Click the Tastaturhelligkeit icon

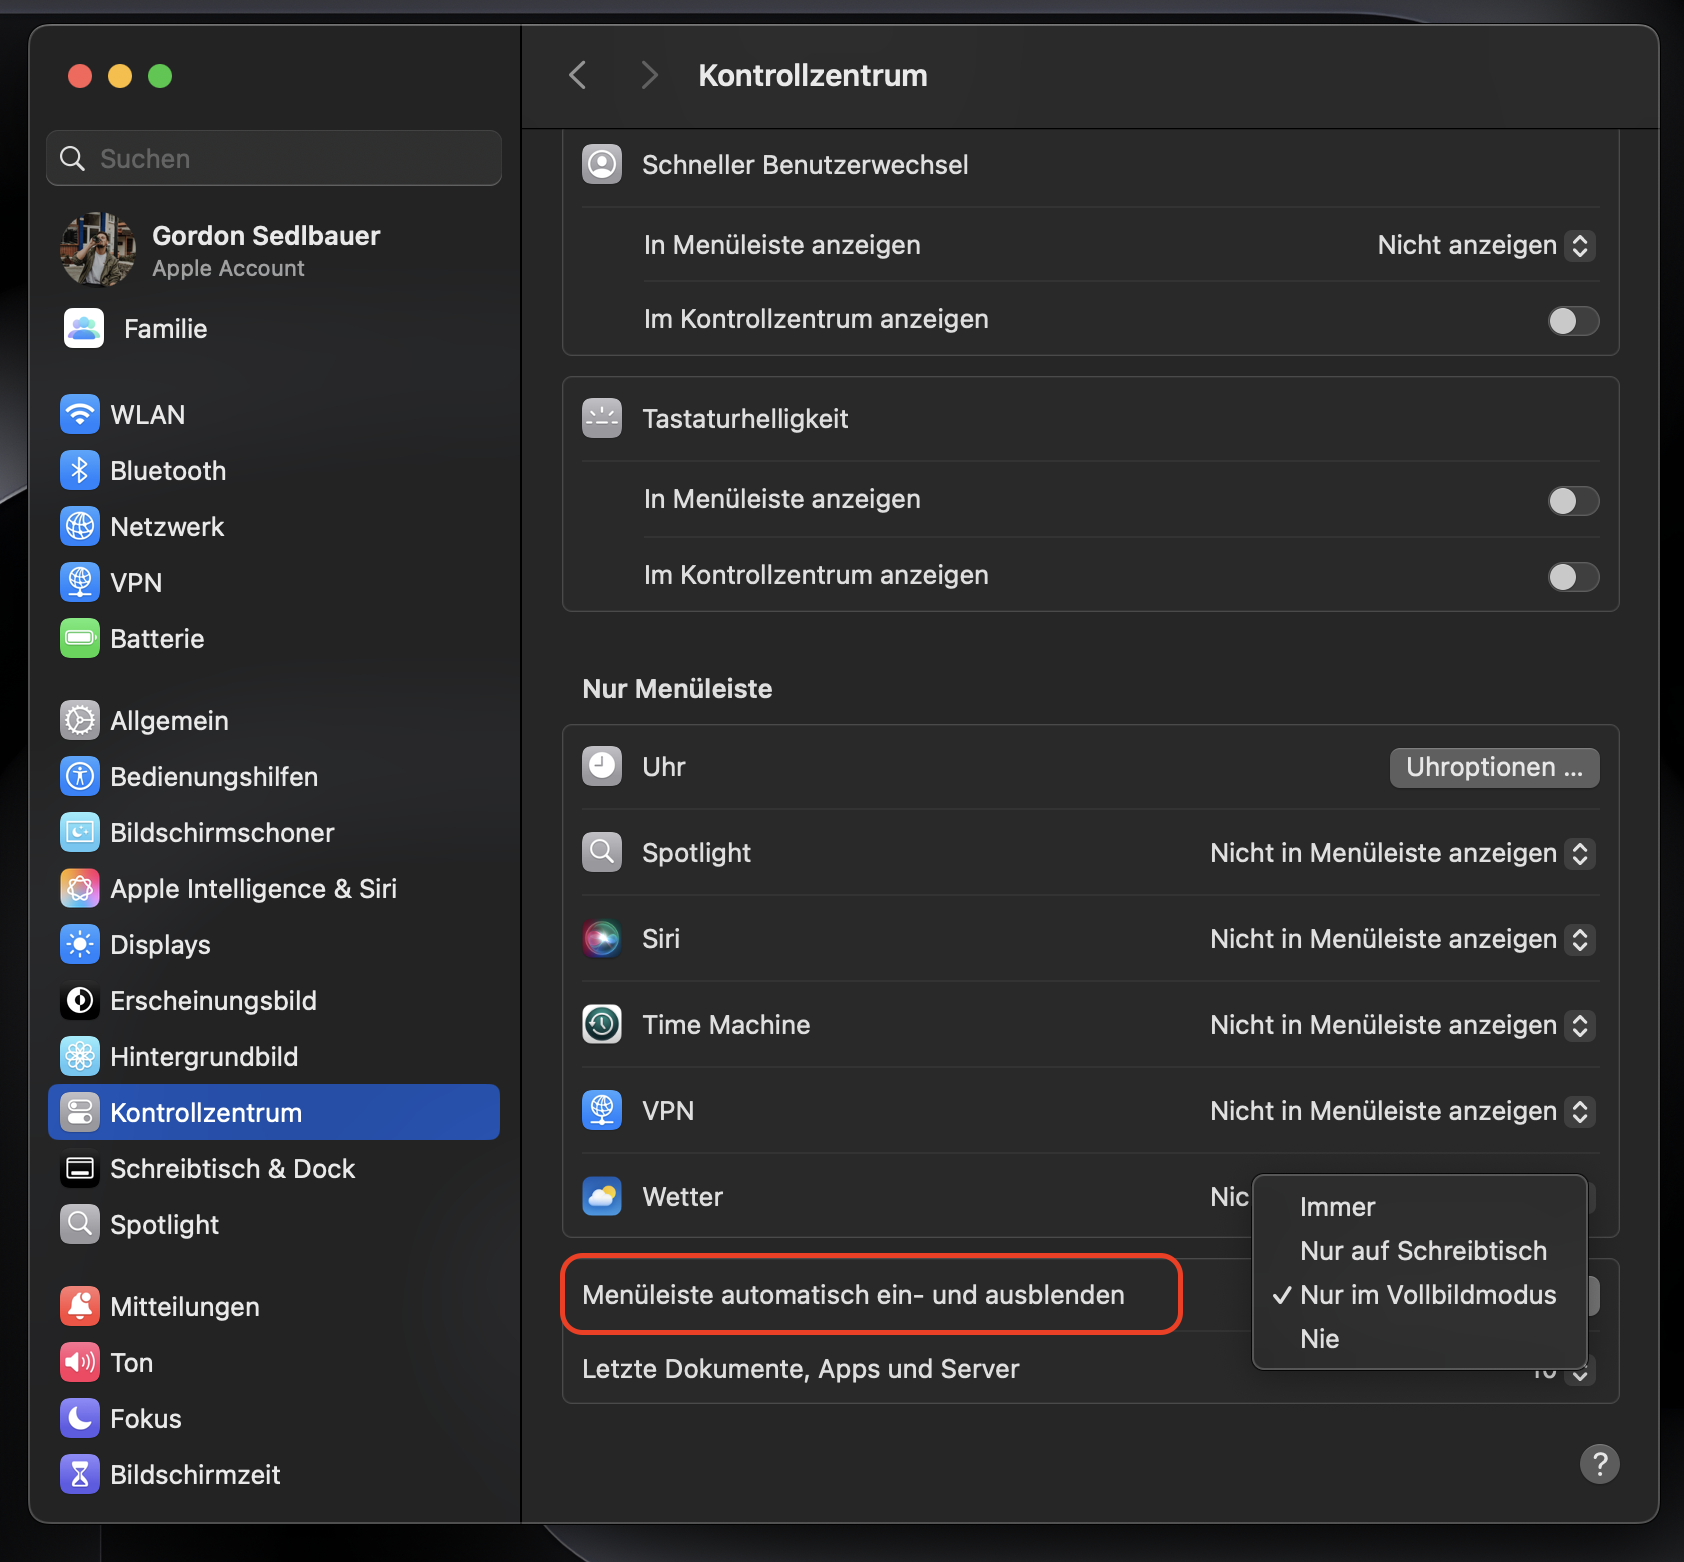pyautogui.click(x=602, y=418)
